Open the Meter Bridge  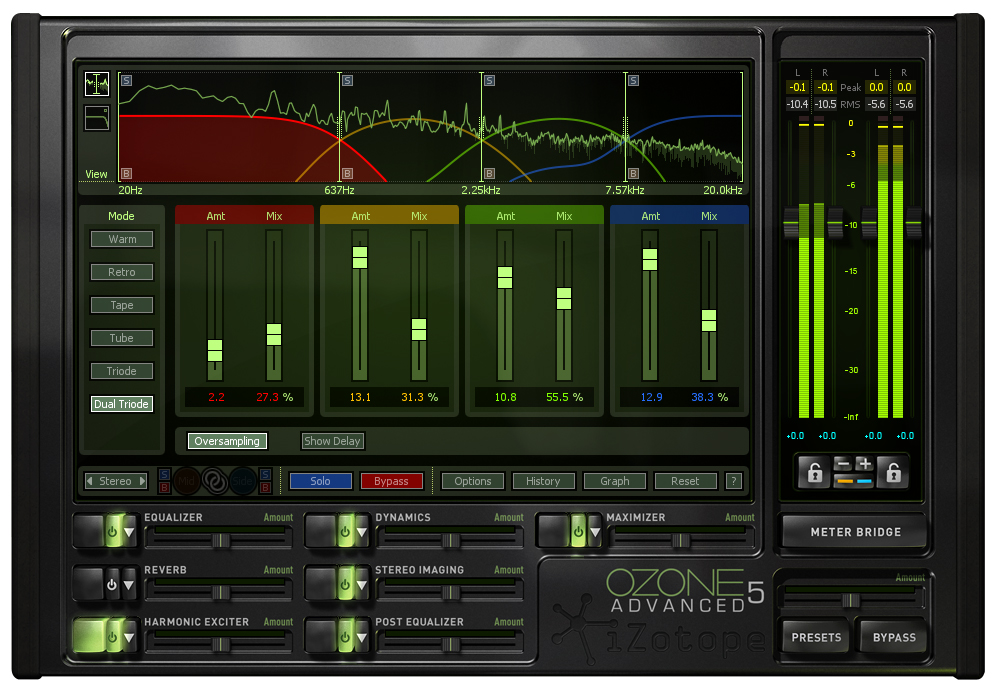coord(852,531)
